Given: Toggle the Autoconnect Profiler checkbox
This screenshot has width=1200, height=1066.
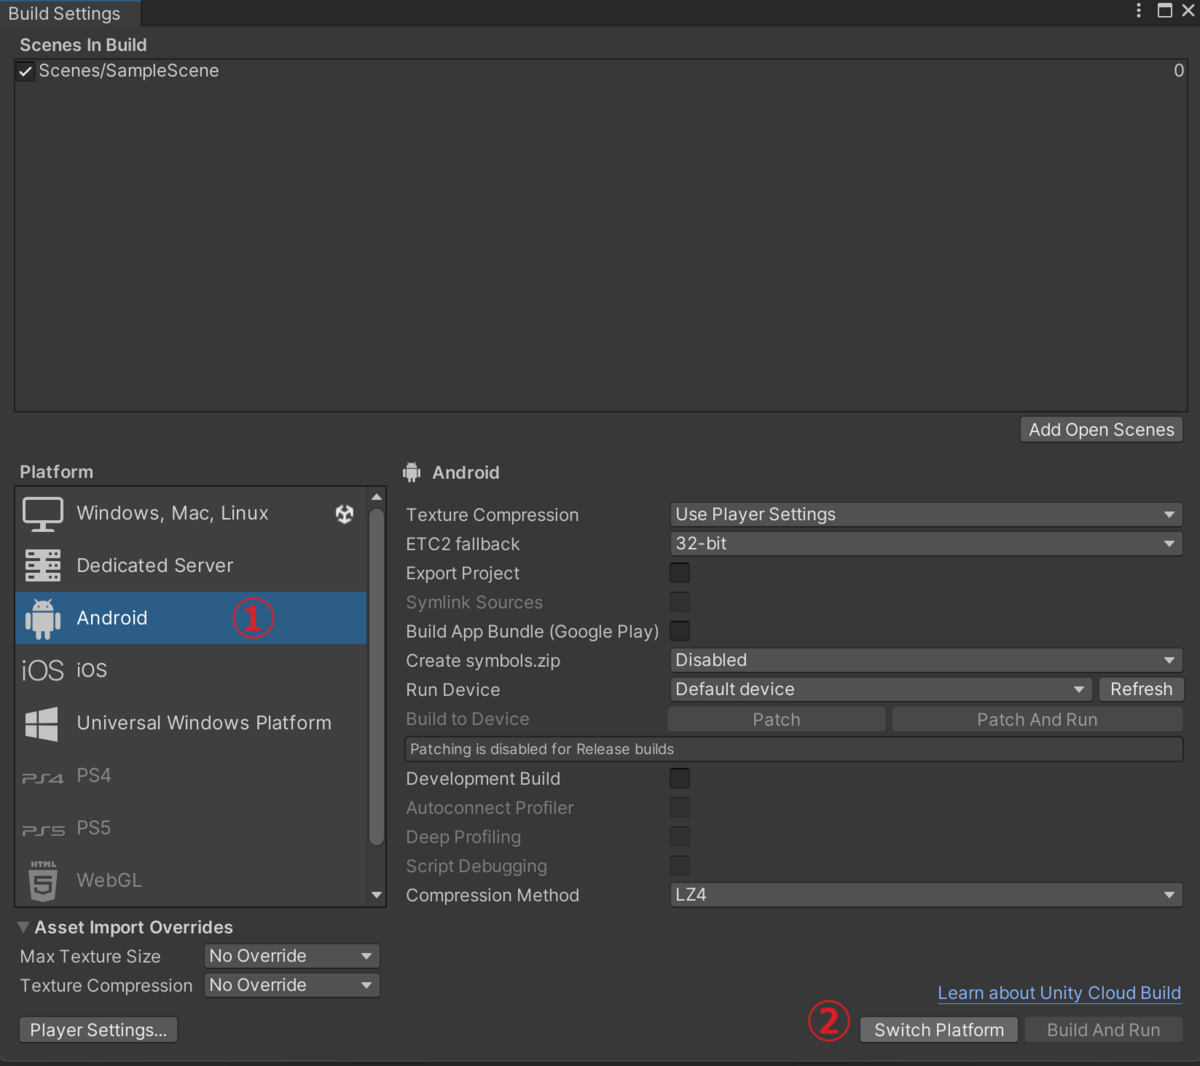Looking at the screenshot, I should coord(680,807).
